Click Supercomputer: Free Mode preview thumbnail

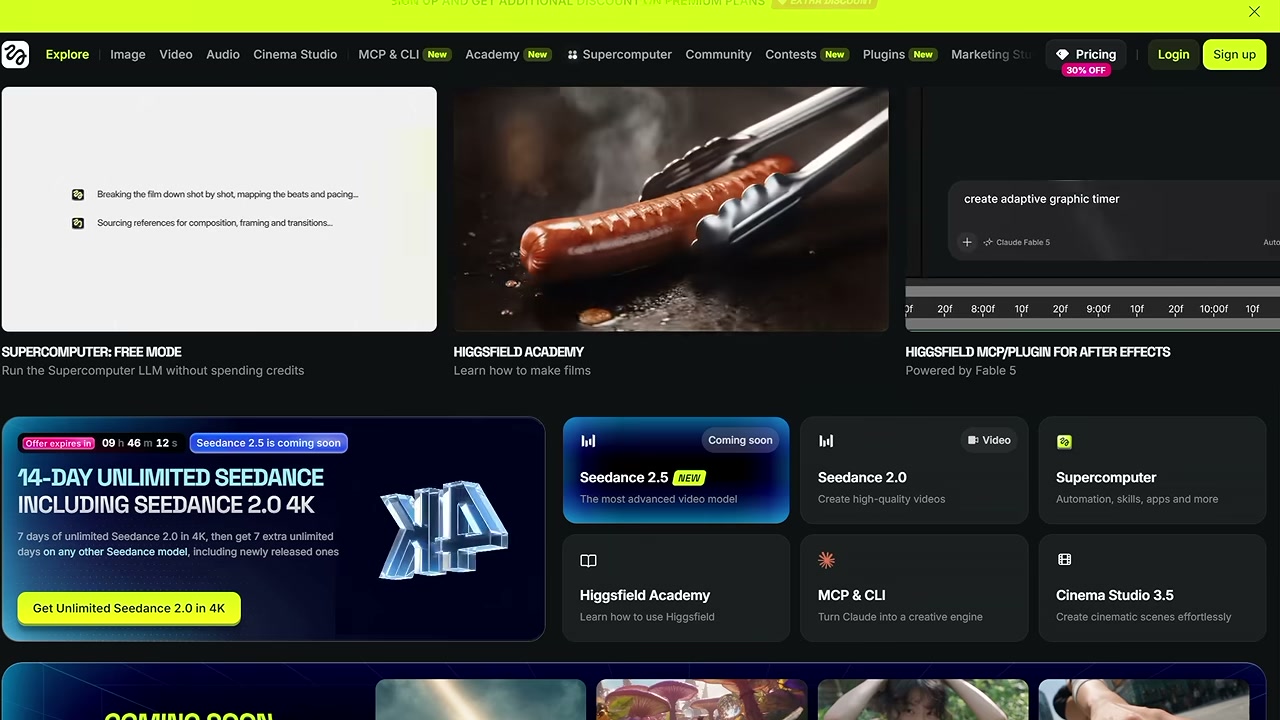pyautogui.click(x=219, y=209)
